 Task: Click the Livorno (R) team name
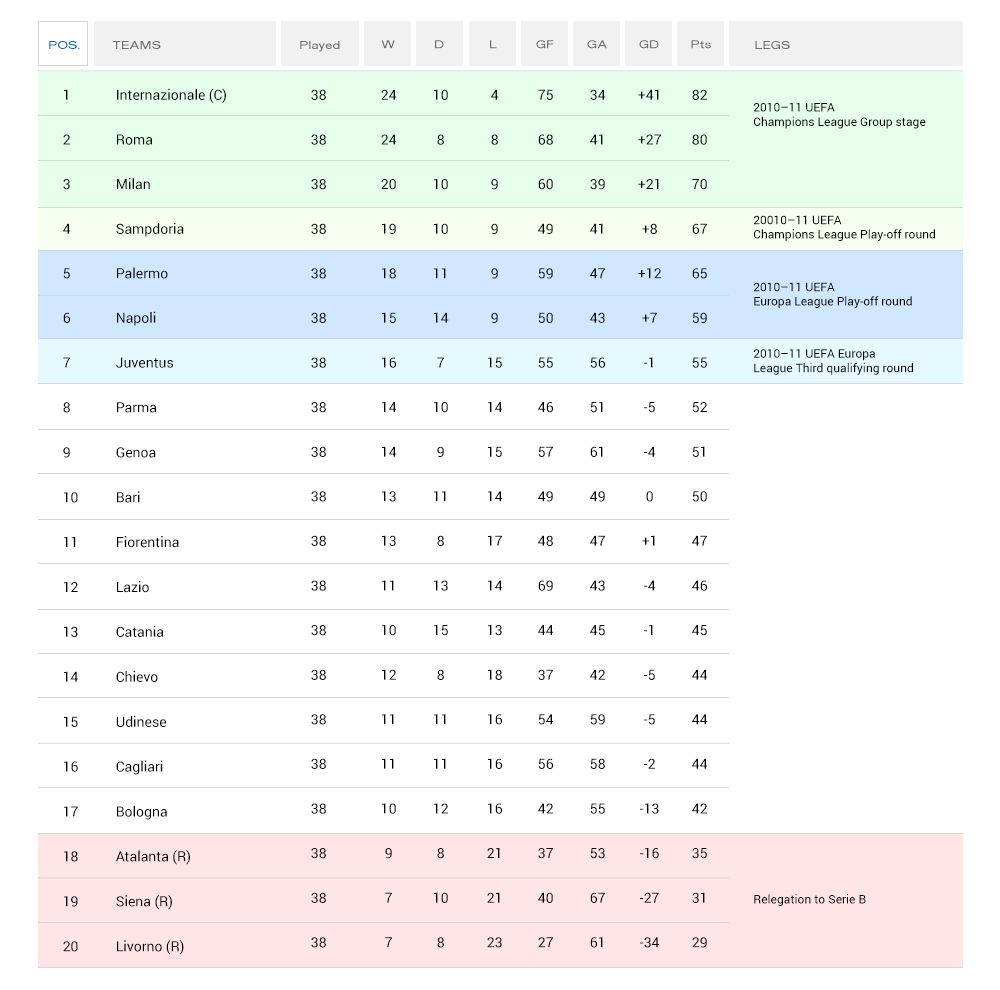click(150, 946)
